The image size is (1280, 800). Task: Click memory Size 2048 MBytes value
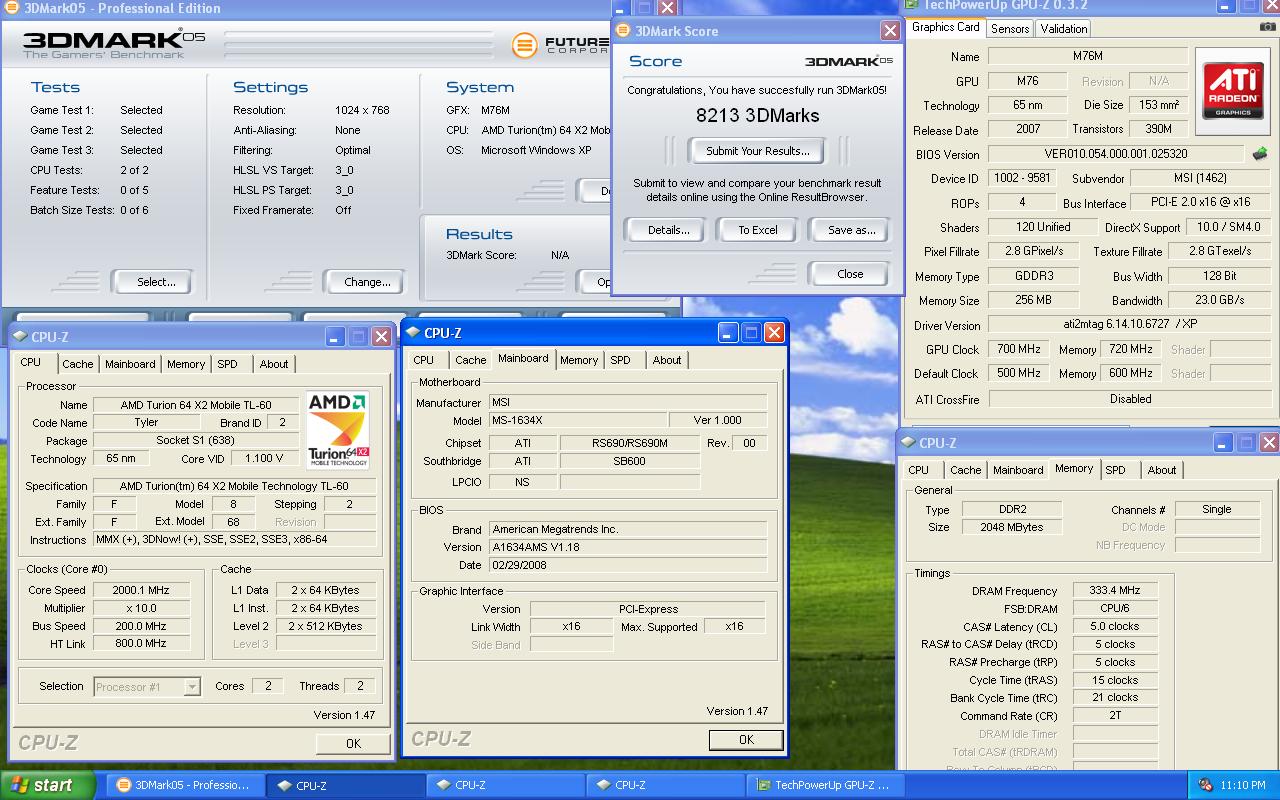[1012, 527]
